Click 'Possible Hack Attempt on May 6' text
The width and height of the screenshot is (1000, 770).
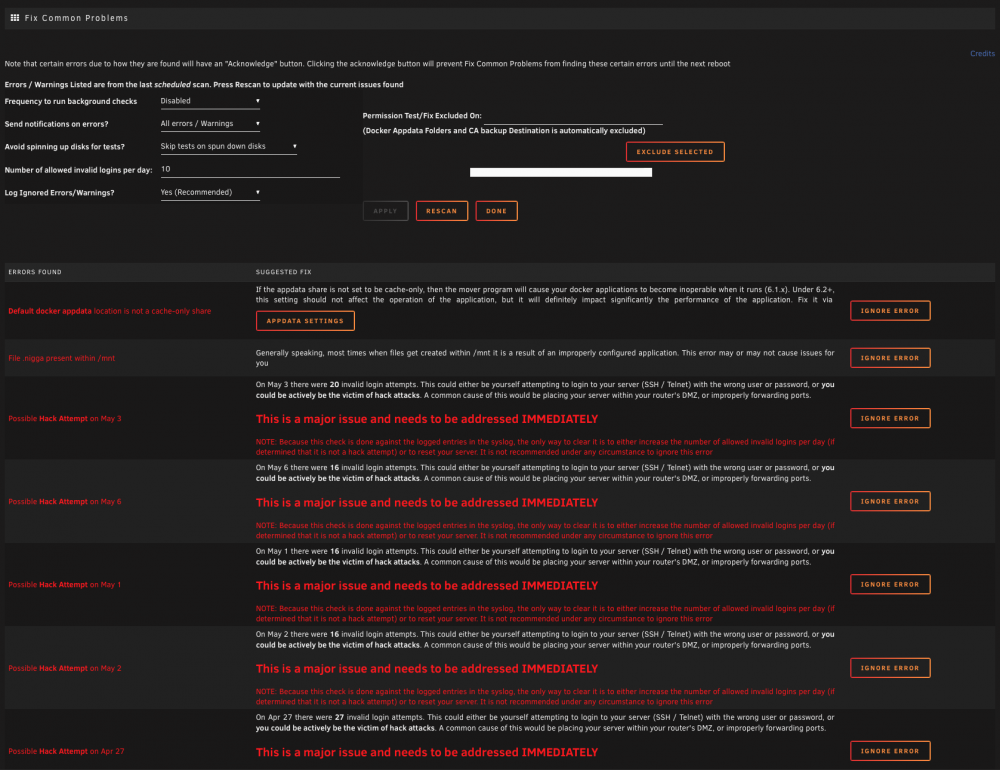(64, 501)
